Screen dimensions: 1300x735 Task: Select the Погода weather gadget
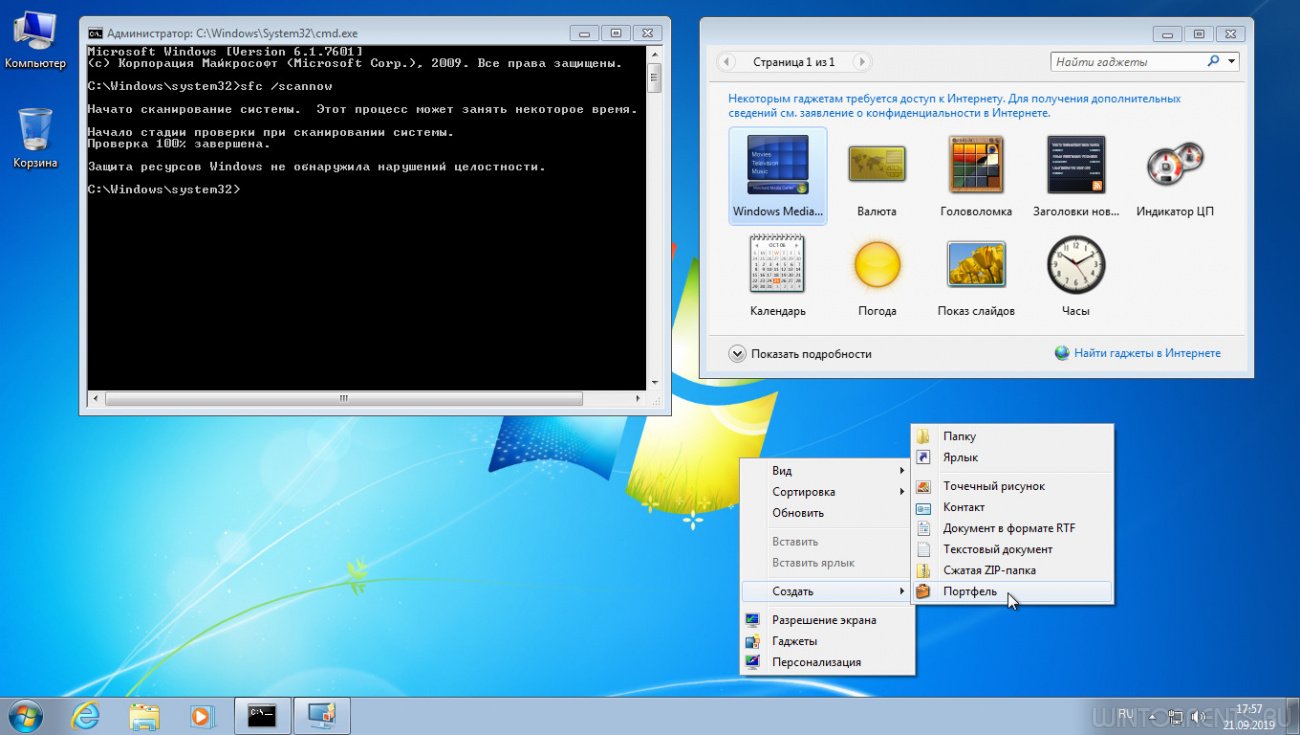[x=877, y=275]
